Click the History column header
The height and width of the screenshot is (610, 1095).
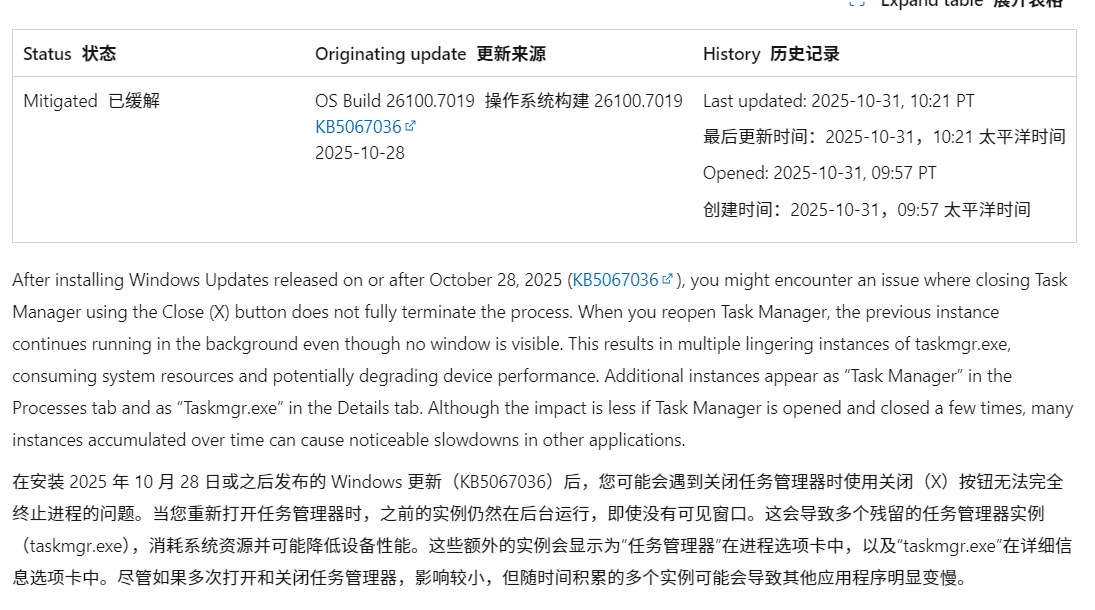point(731,54)
